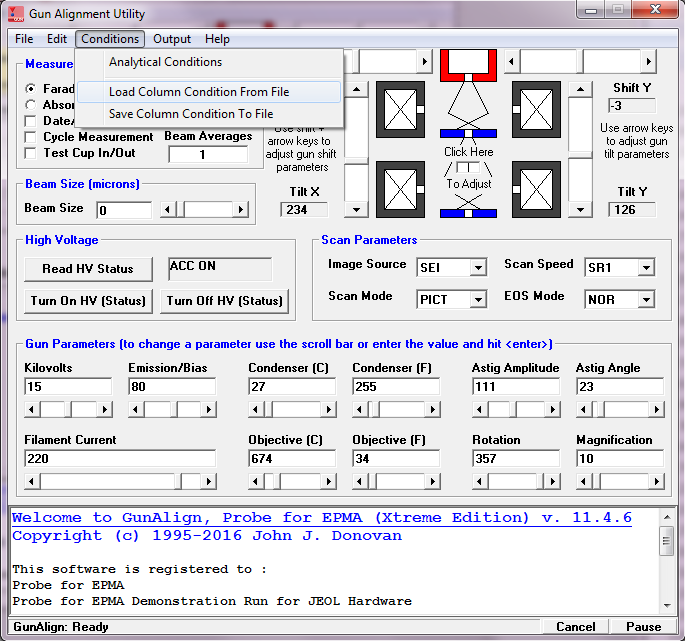Open the EOS Mode dropdown
The width and height of the screenshot is (685, 641).
point(645,299)
